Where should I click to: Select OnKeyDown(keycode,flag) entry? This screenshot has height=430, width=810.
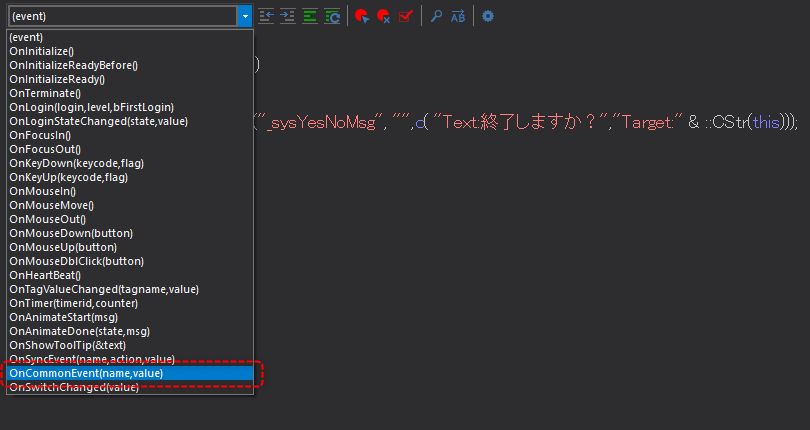coord(130,163)
